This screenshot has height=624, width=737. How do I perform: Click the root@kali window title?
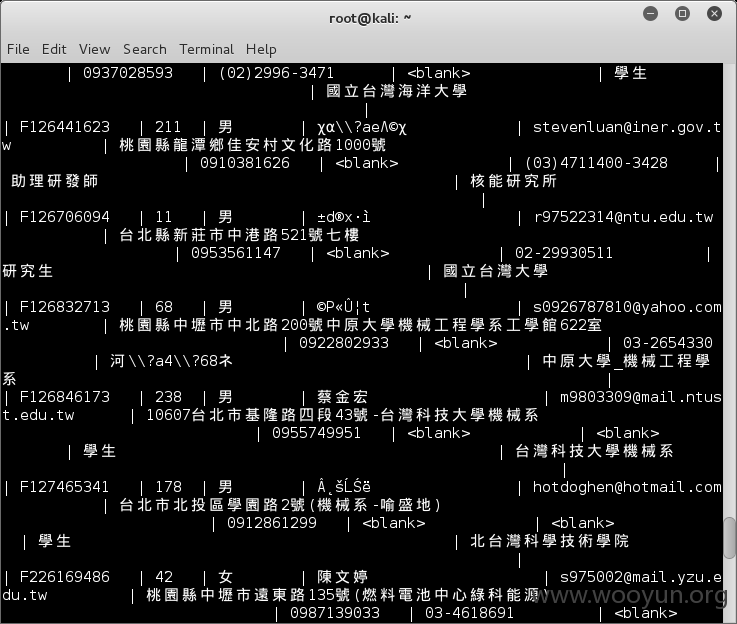point(370,19)
